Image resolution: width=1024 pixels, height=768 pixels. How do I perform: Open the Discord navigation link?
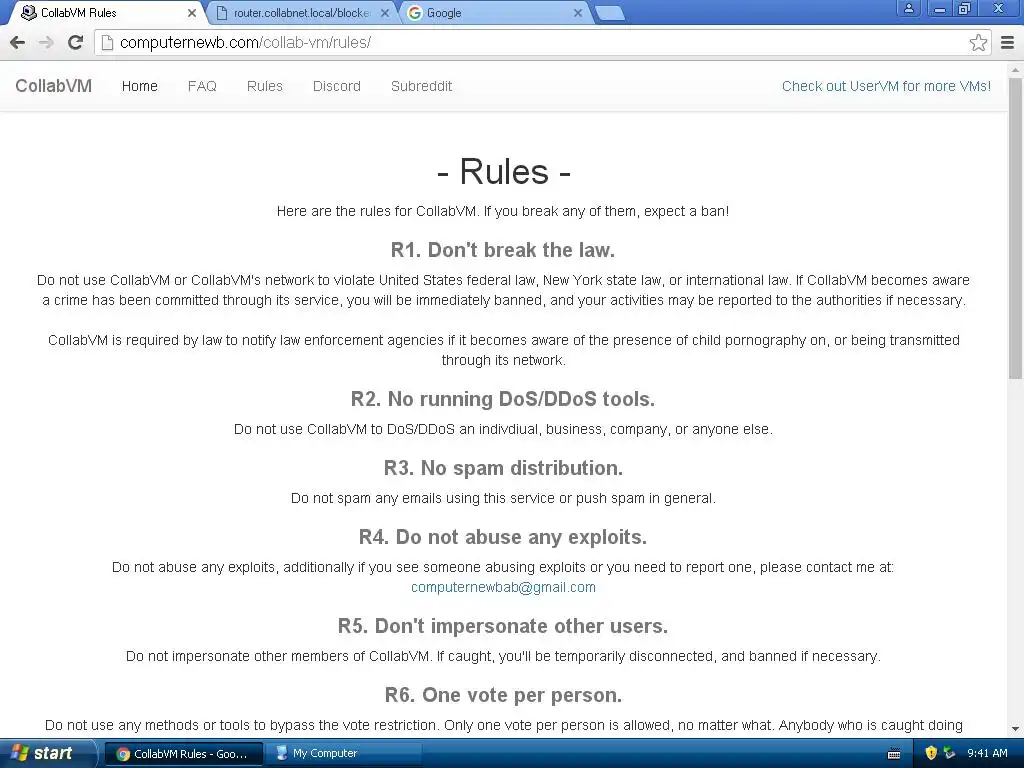point(336,86)
